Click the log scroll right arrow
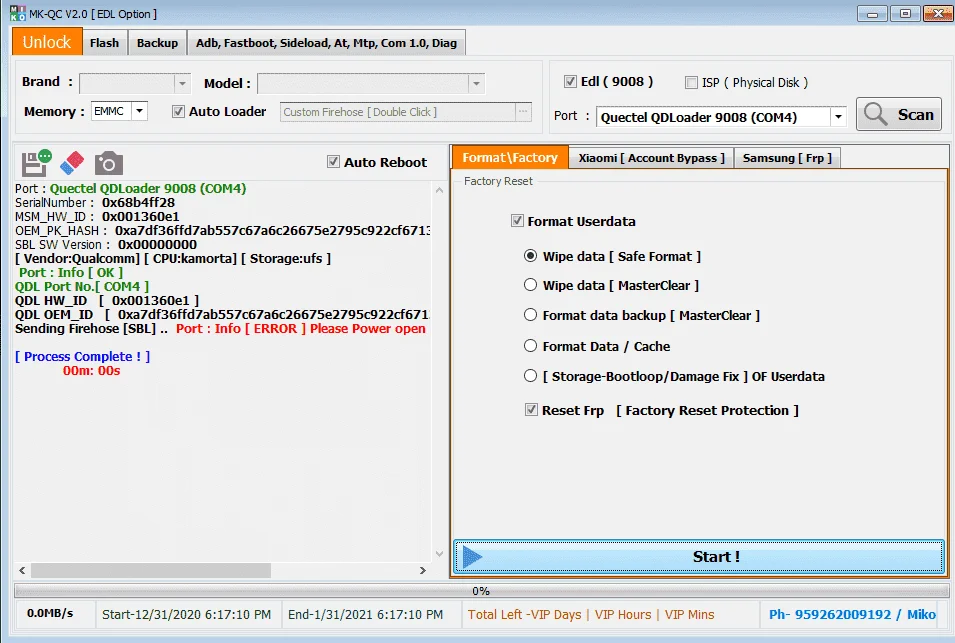Screen dimensions: 955x643 [423, 571]
